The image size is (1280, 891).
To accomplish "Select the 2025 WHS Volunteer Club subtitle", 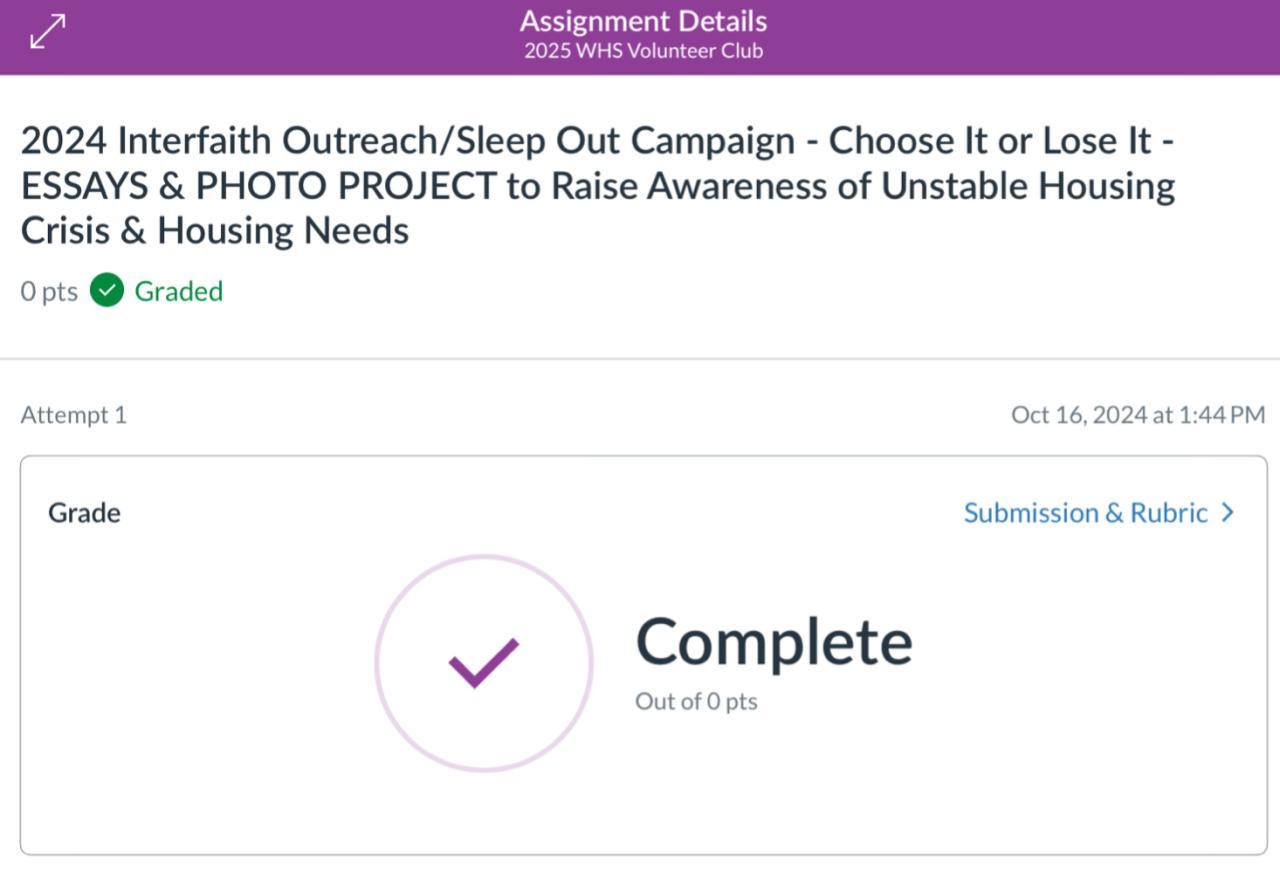I will [643, 51].
